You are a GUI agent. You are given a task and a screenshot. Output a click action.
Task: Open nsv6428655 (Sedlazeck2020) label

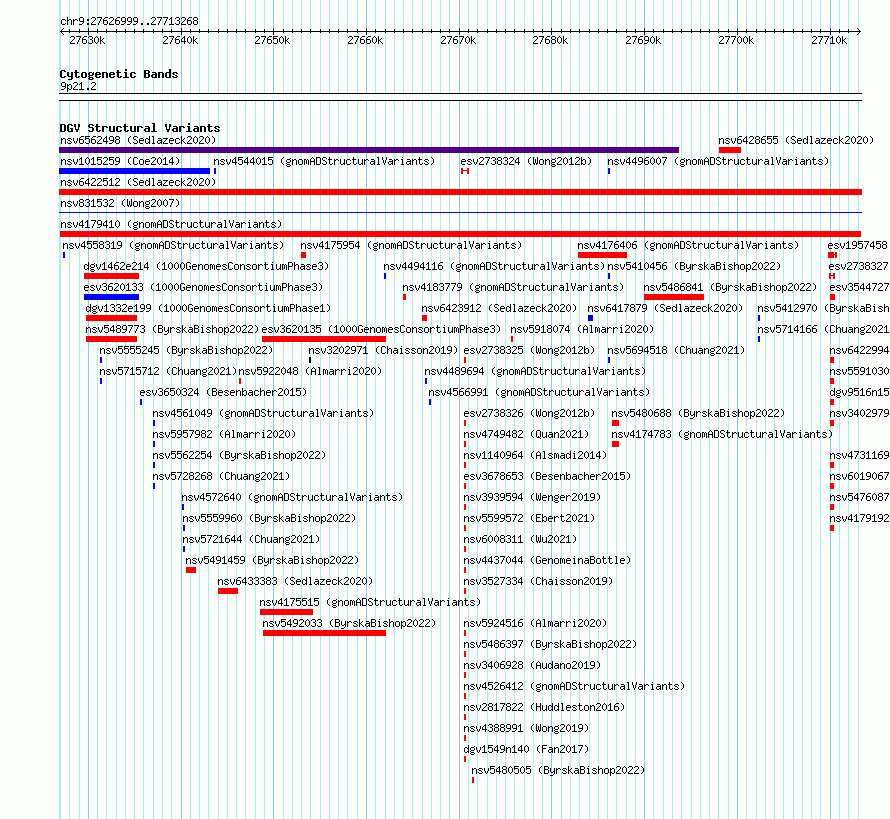pyautogui.click(x=796, y=140)
